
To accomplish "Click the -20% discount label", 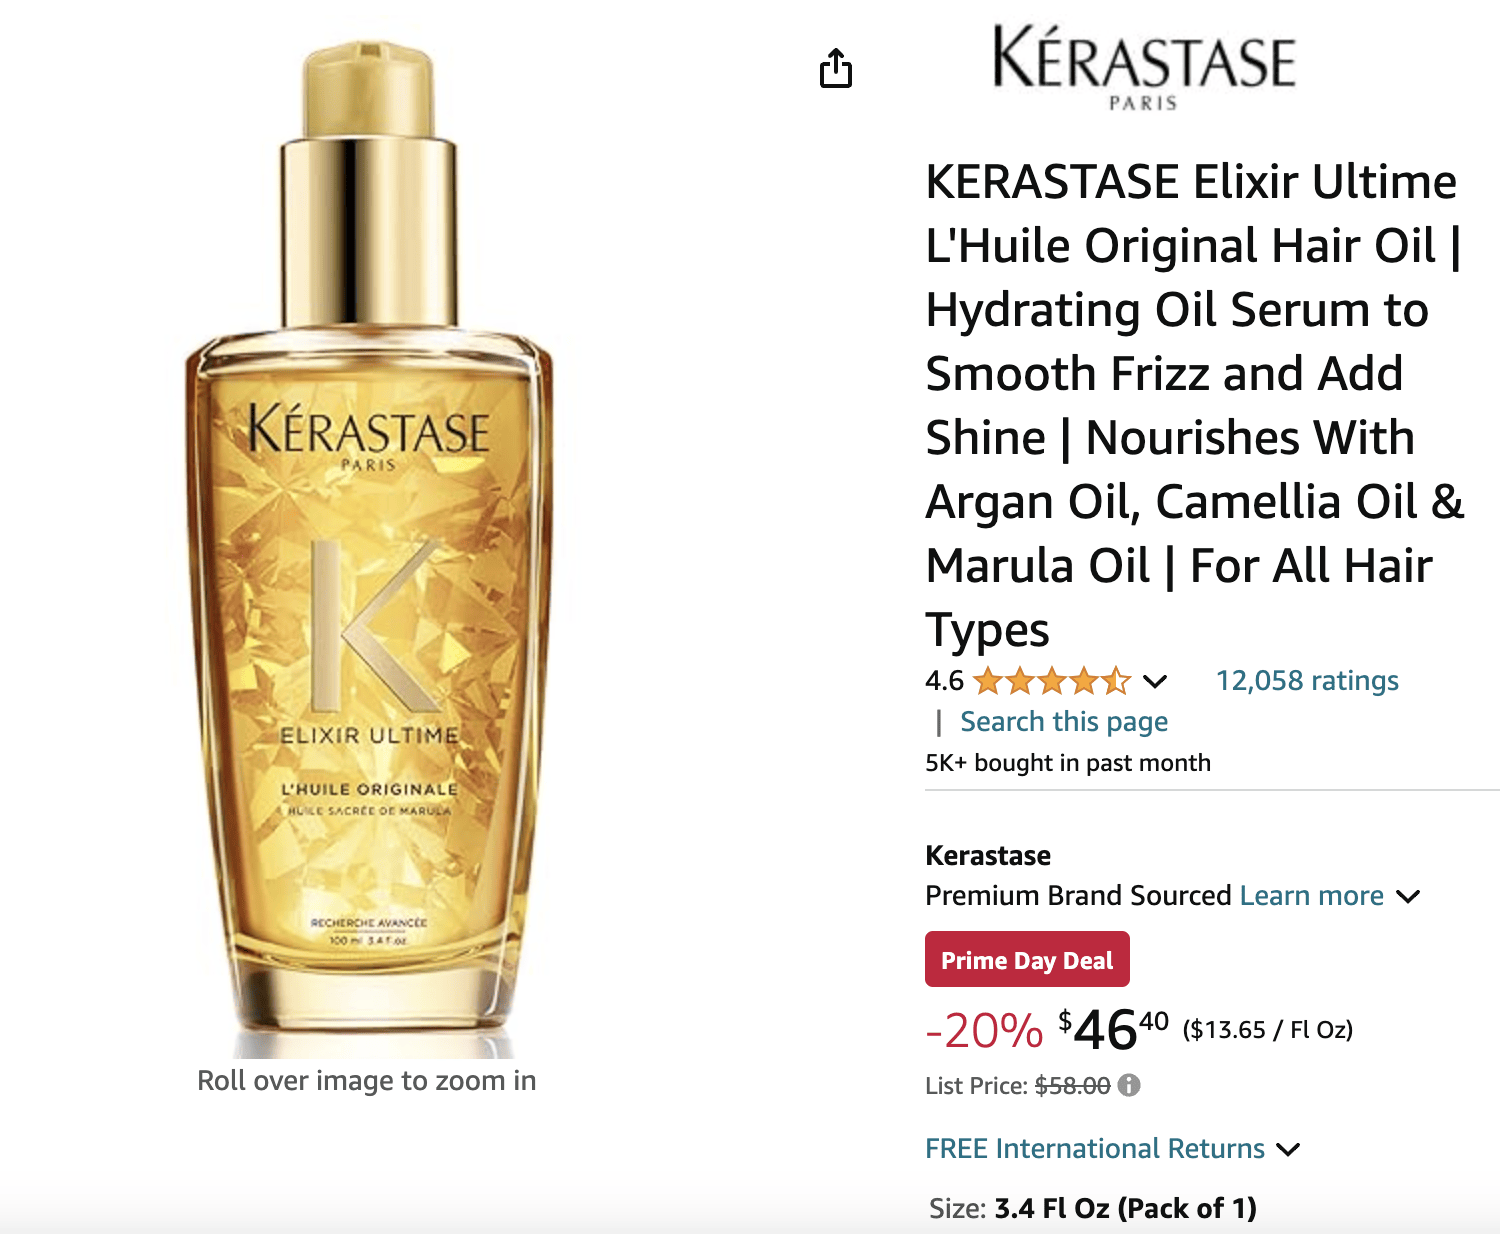I will click(x=984, y=1030).
